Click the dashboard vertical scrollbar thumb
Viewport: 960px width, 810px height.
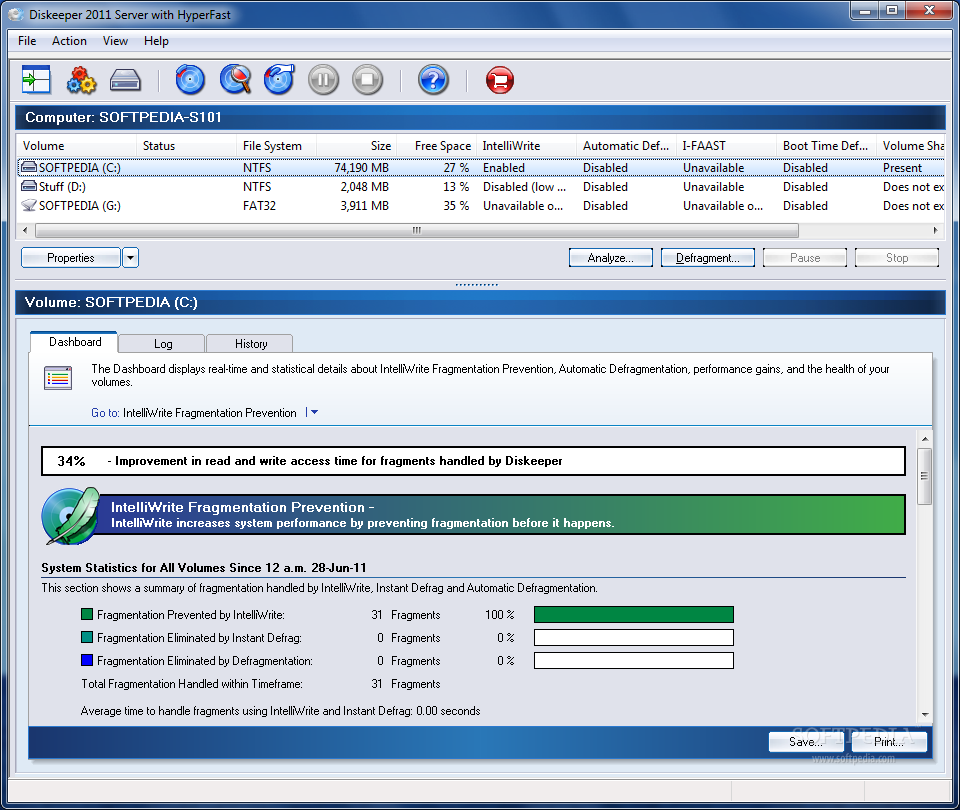click(924, 476)
